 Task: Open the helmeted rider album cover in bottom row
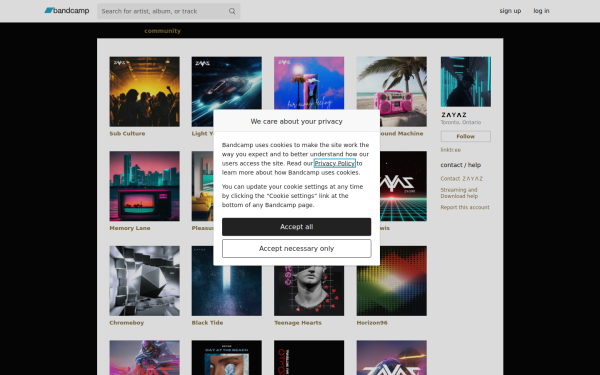click(x=144, y=358)
